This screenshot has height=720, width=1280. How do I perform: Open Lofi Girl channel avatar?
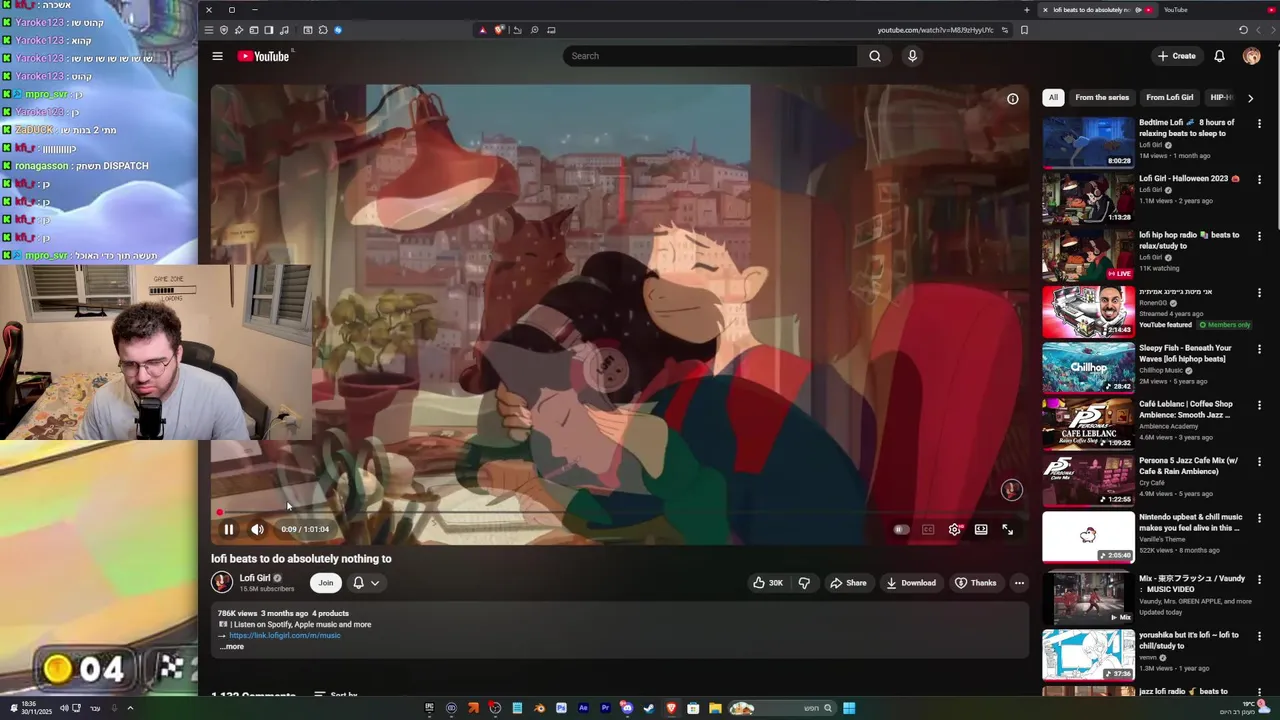tap(222, 582)
